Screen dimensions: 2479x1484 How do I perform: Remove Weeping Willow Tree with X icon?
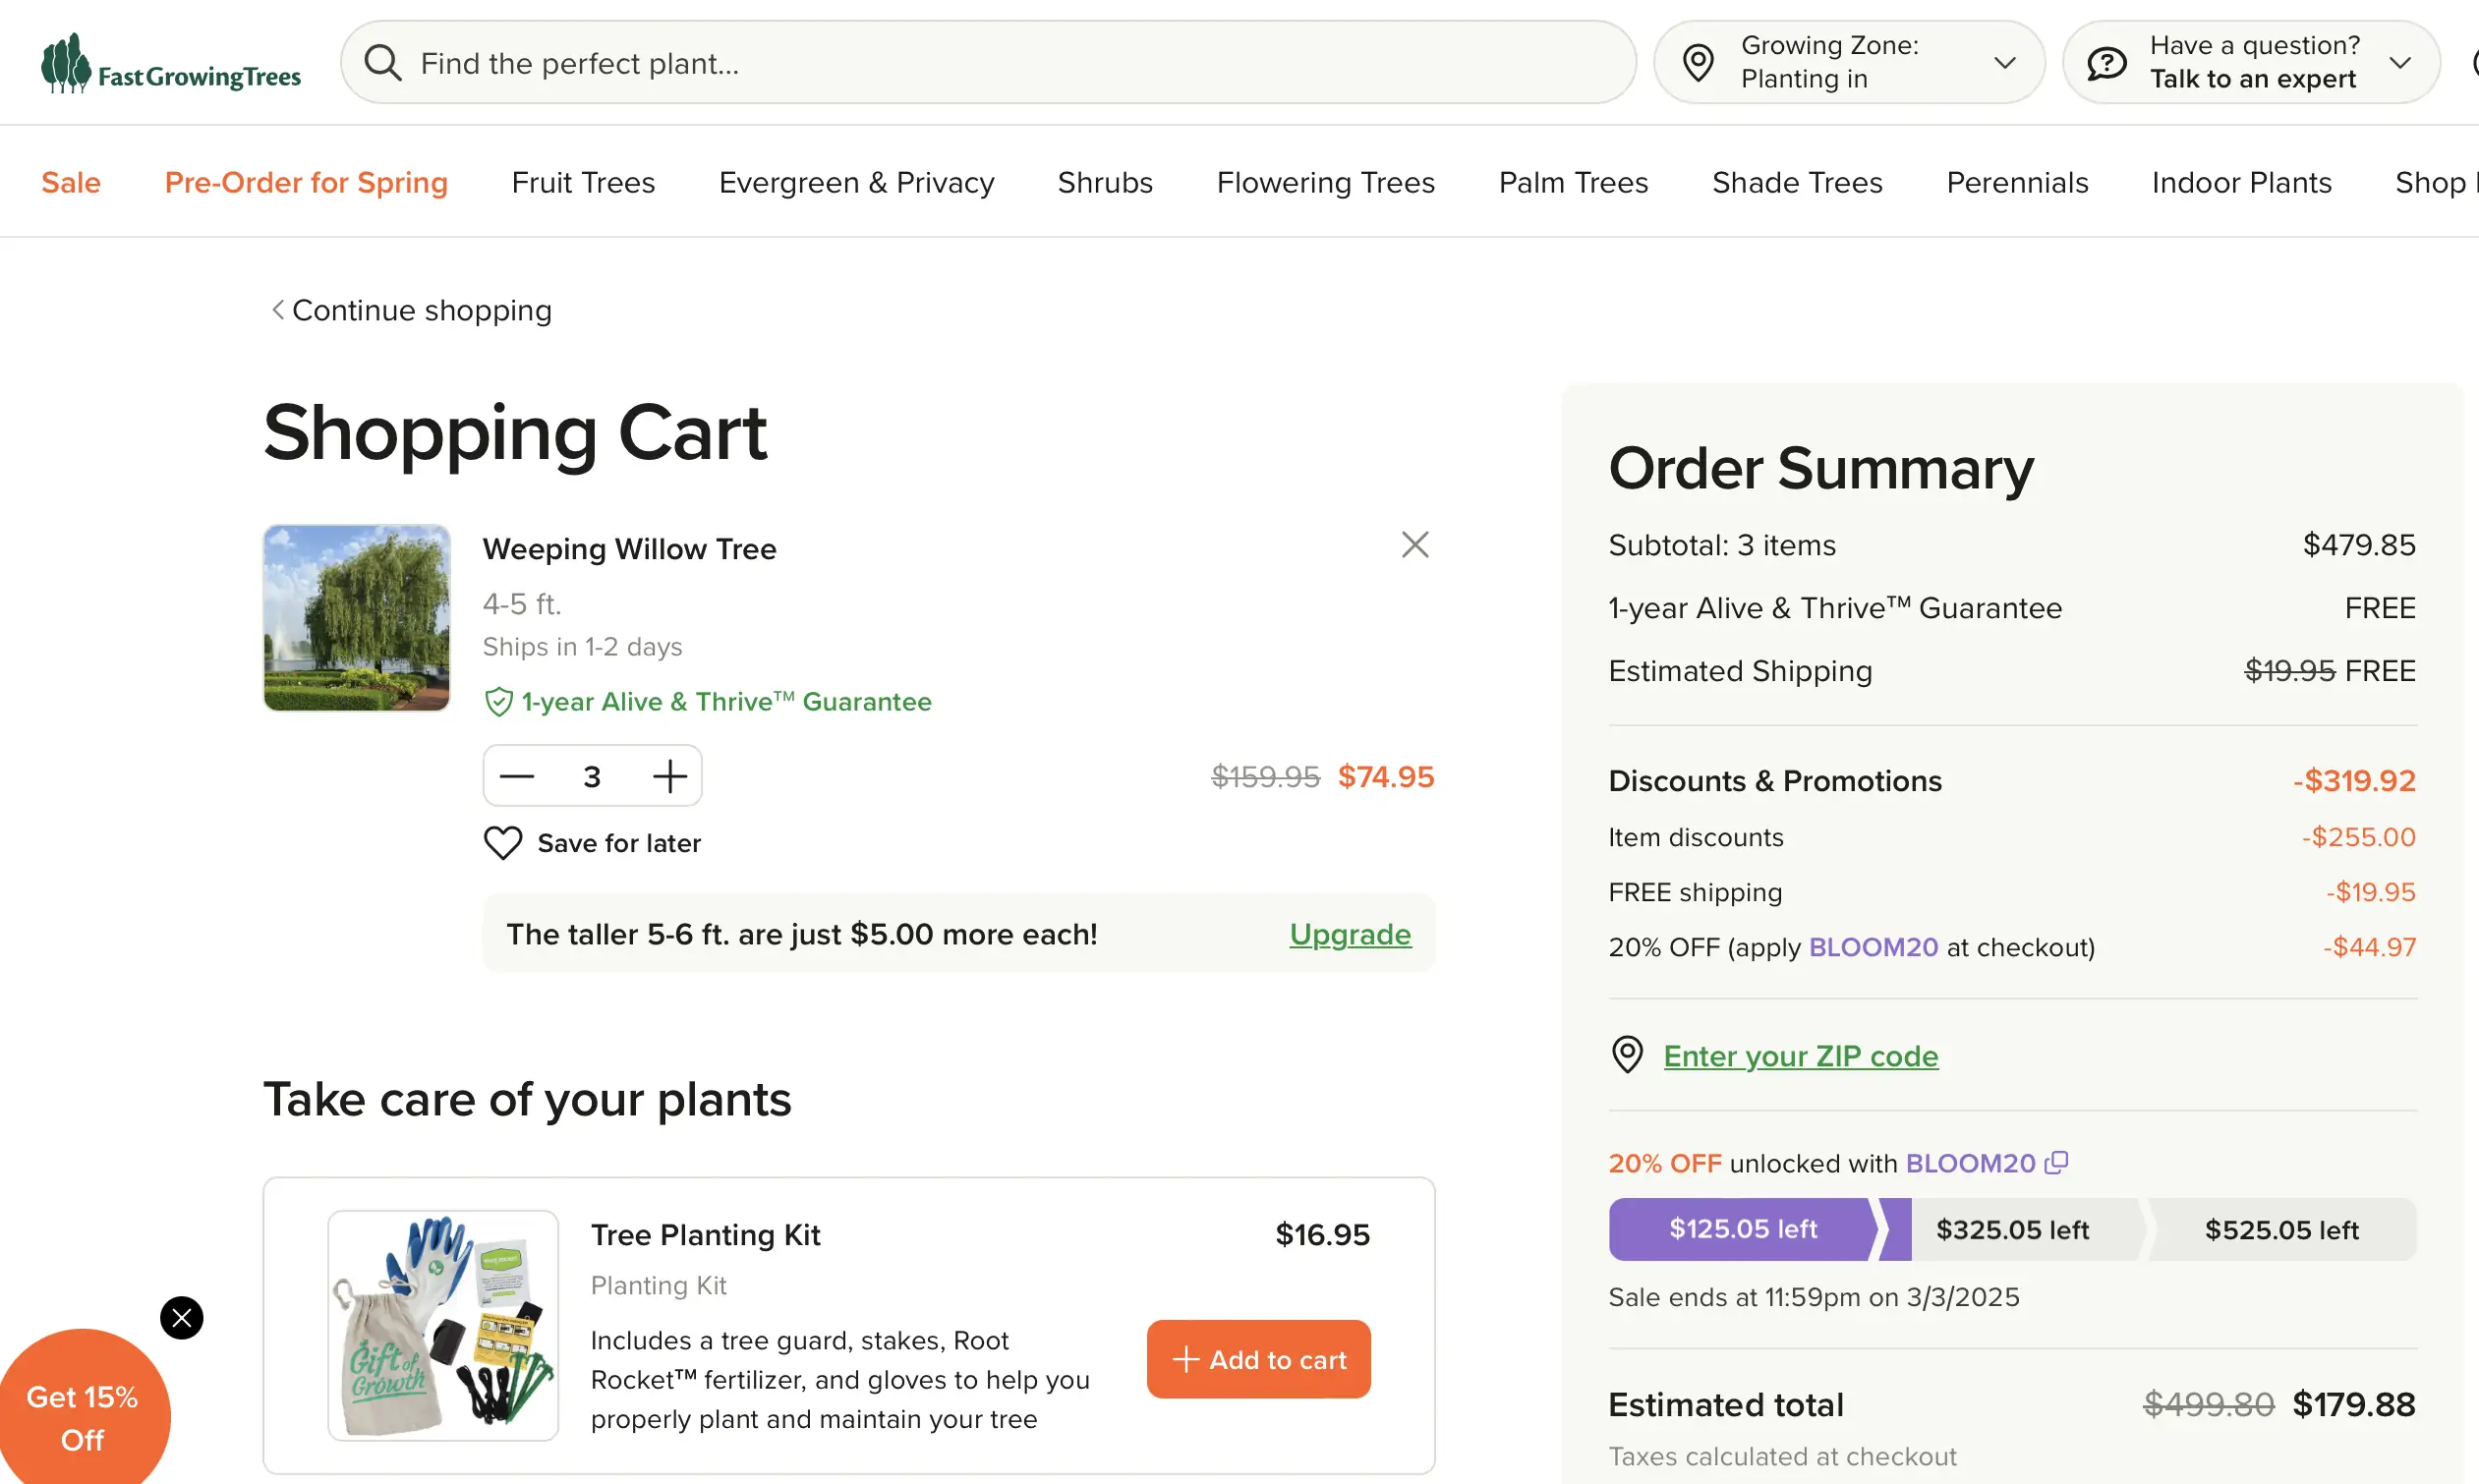coord(1414,545)
